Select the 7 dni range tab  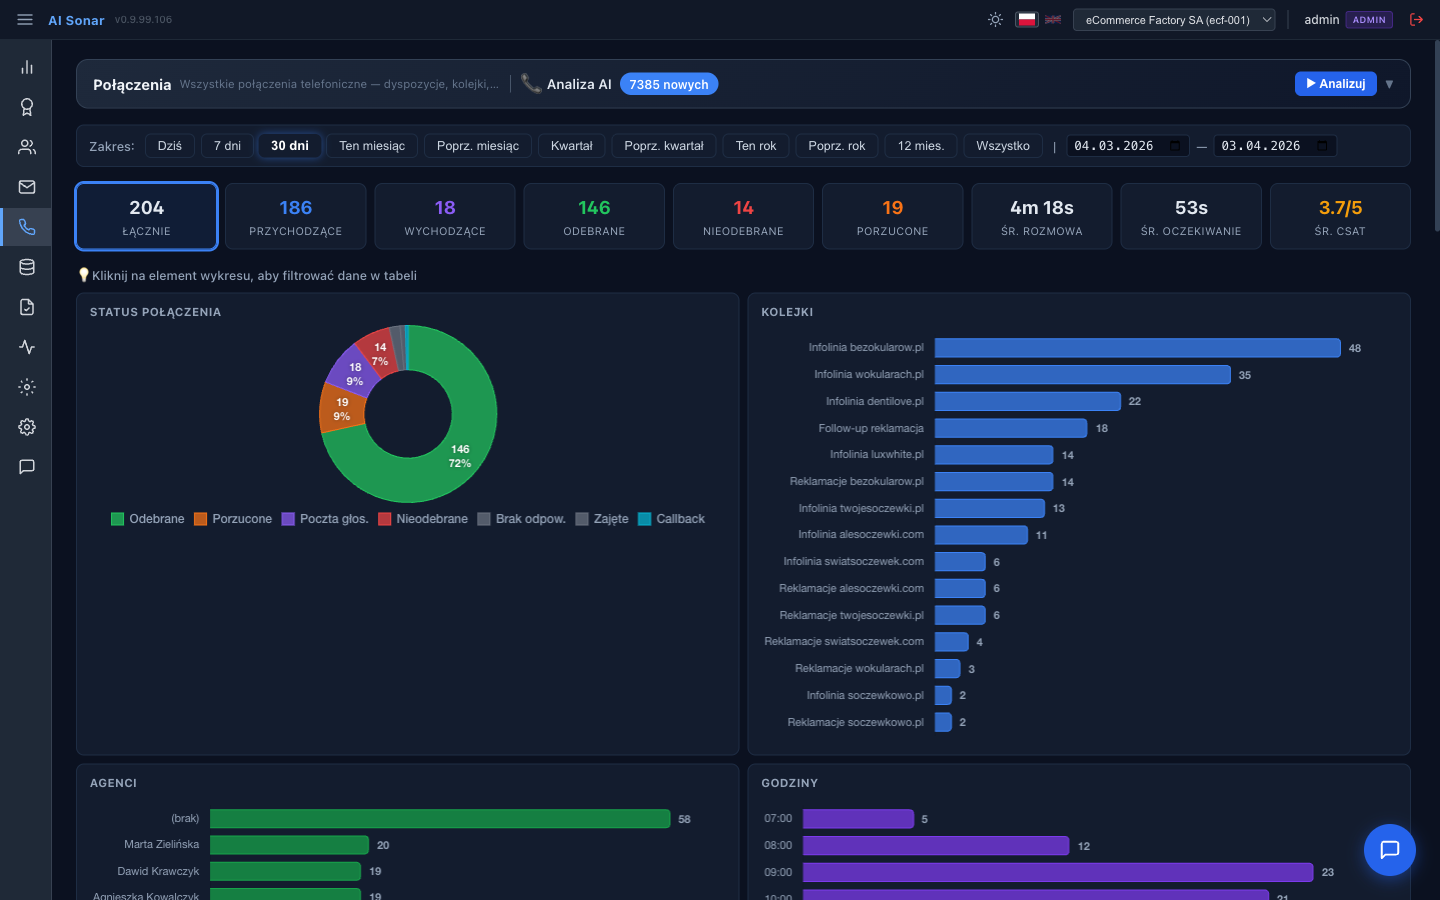click(227, 146)
